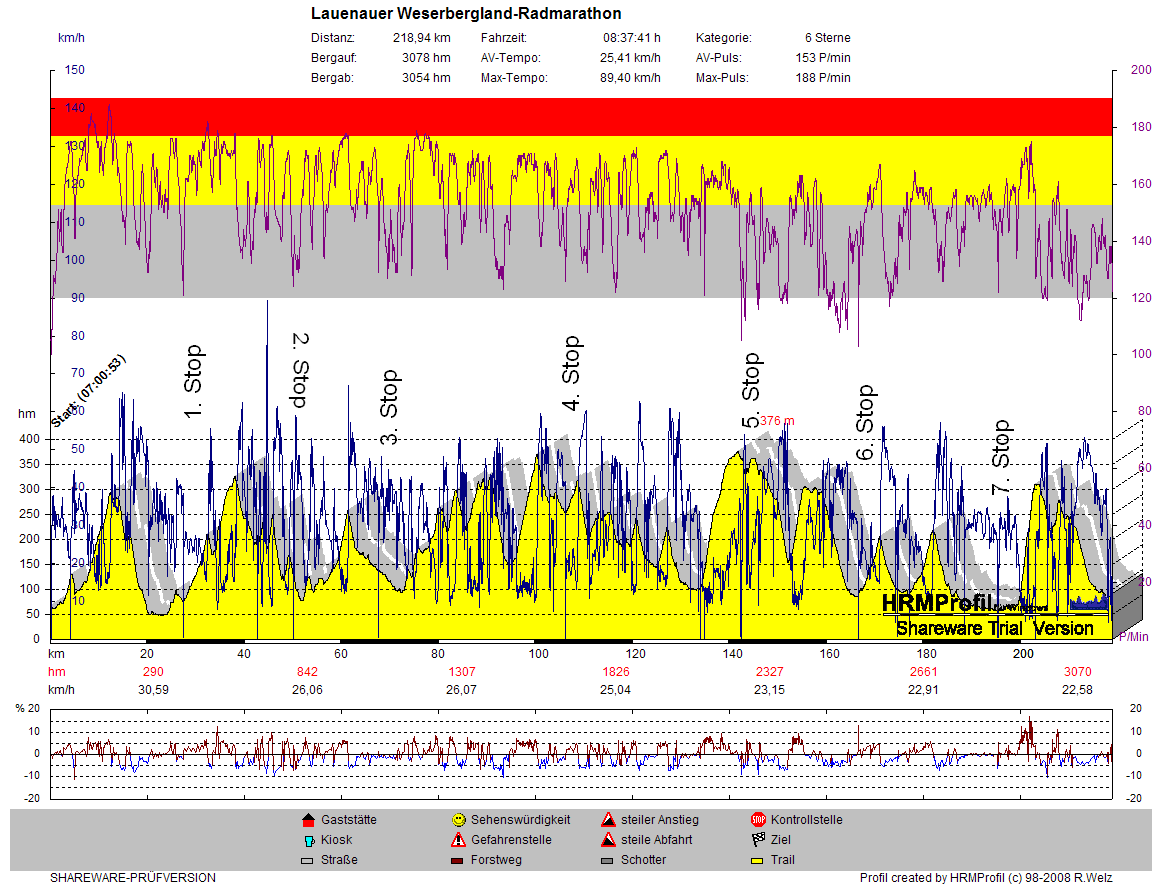Select the Schotter gray legend swatch

tap(607, 860)
